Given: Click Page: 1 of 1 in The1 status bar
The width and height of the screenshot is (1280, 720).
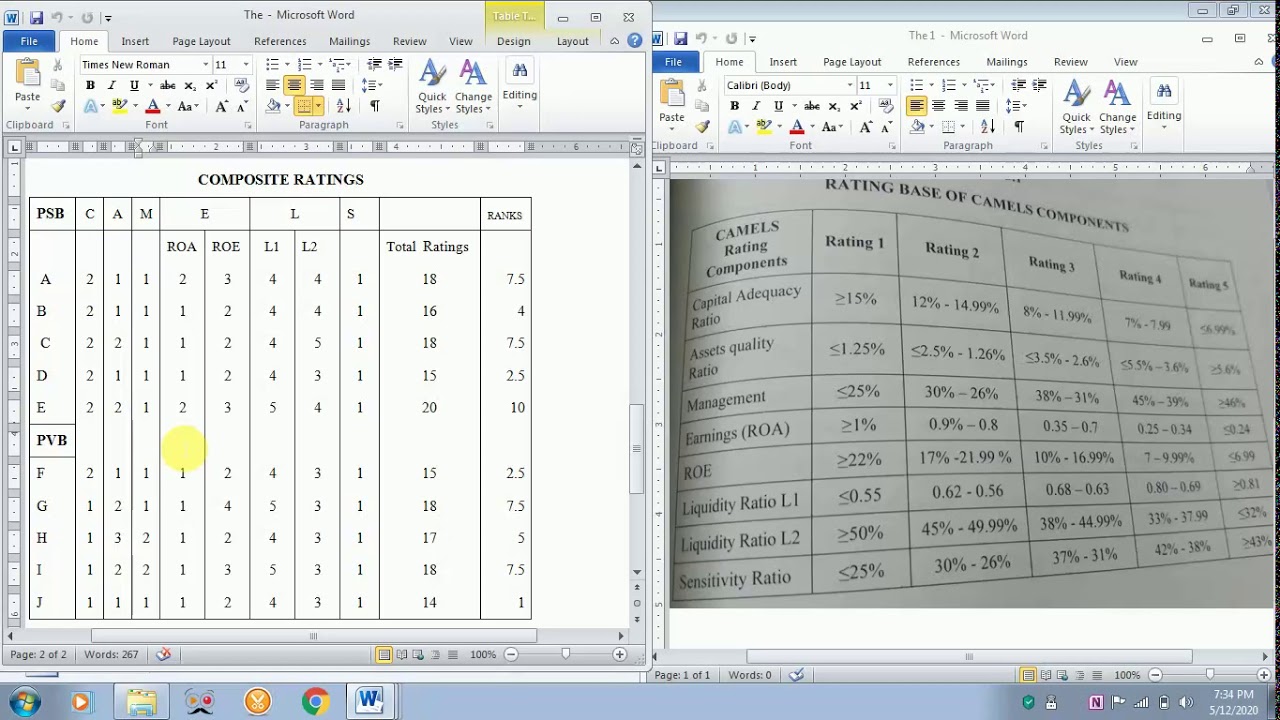Looking at the screenshot, I should click(683, 675).
